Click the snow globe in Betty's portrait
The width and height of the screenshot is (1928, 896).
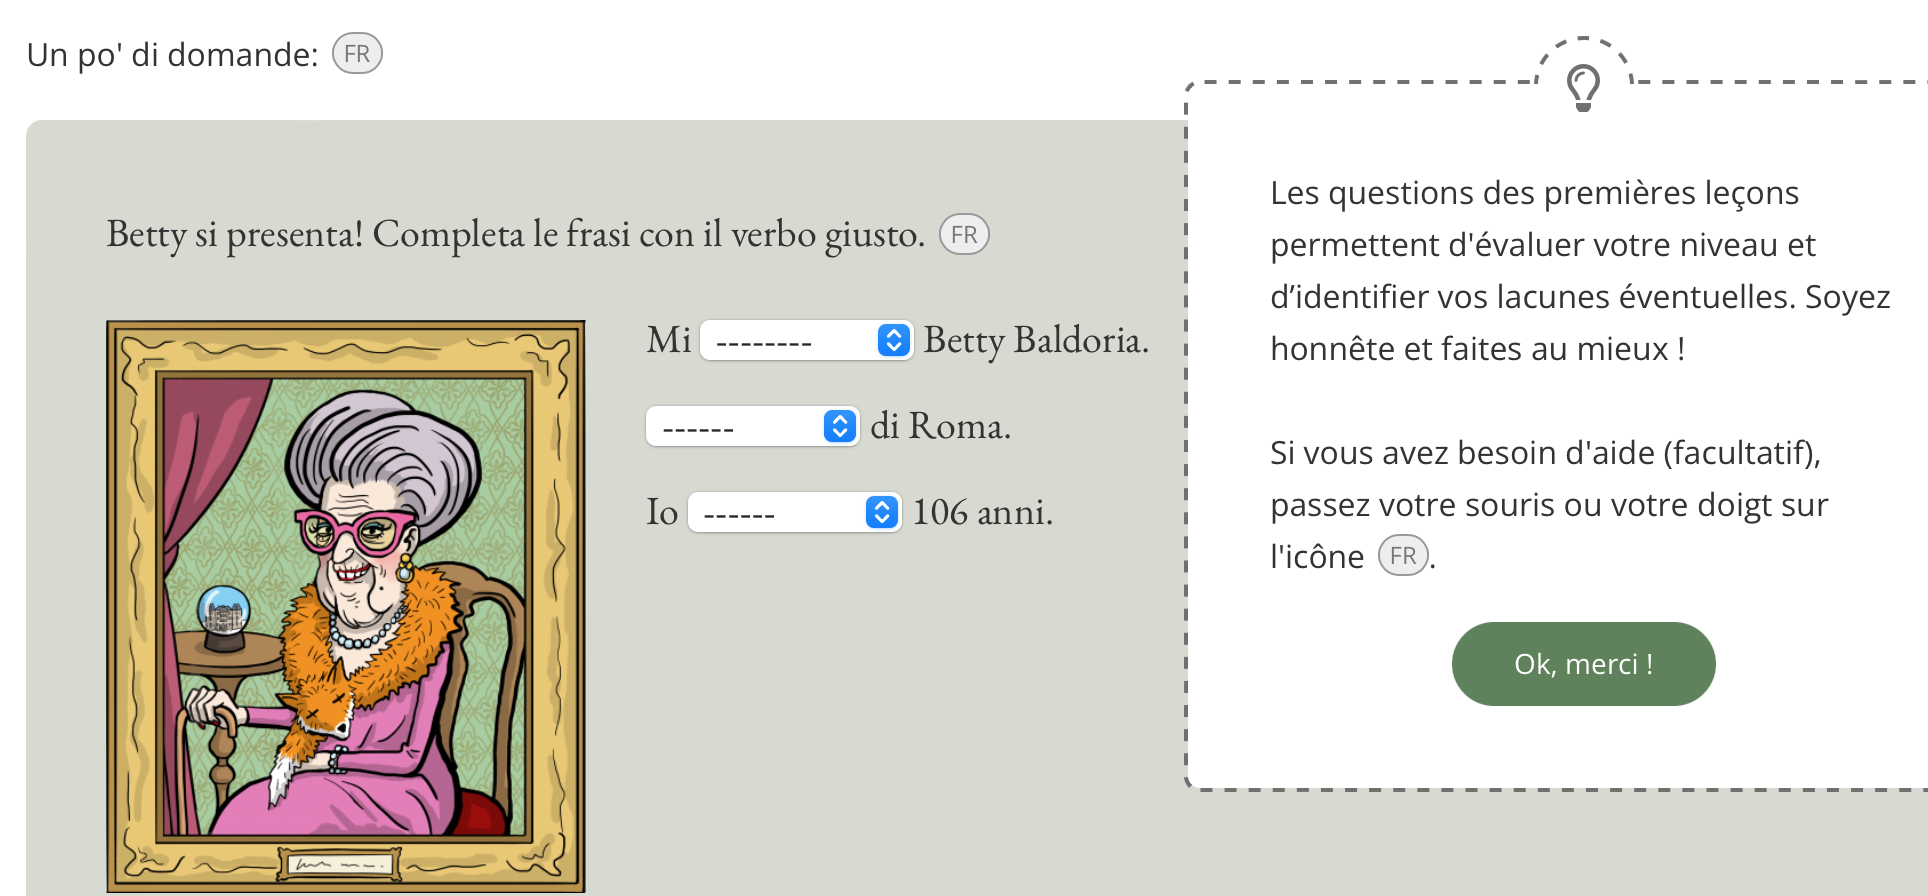(x=223, y=612)
